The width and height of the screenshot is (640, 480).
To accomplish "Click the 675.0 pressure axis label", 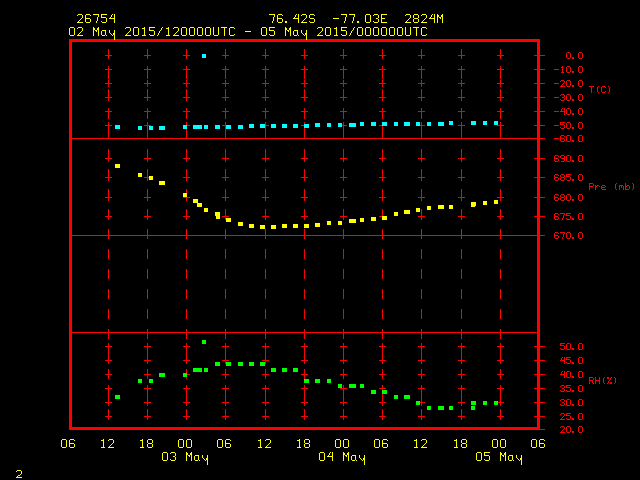I will 568,217.
